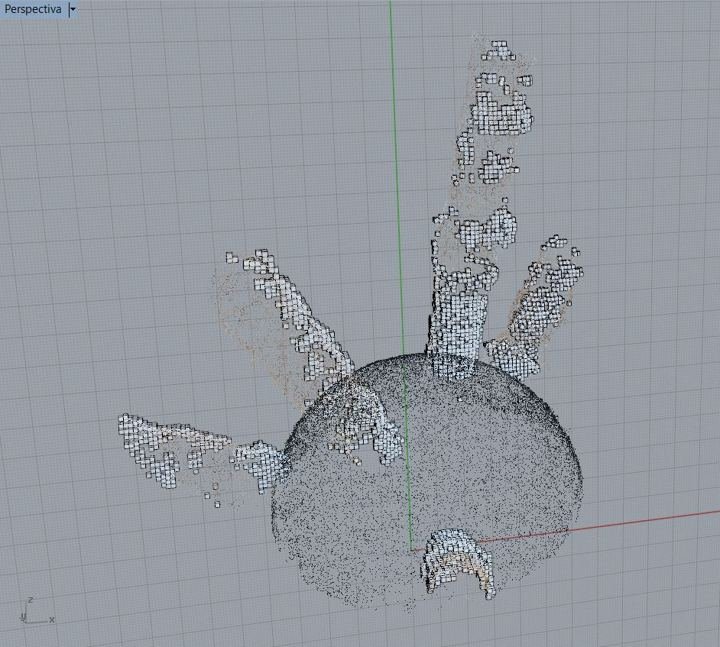The image size is (720, 647).
Task: Click the world axes icon in viewport corner
Action: tap(37, 611)
